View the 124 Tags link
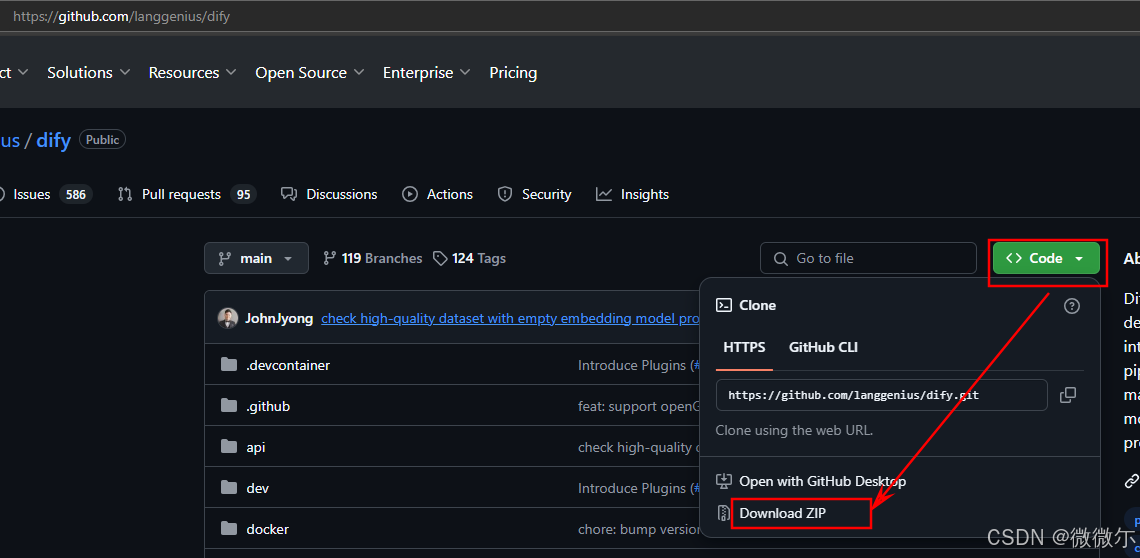This screenshot has height=558, width=1140. click(x=469, y=258)
